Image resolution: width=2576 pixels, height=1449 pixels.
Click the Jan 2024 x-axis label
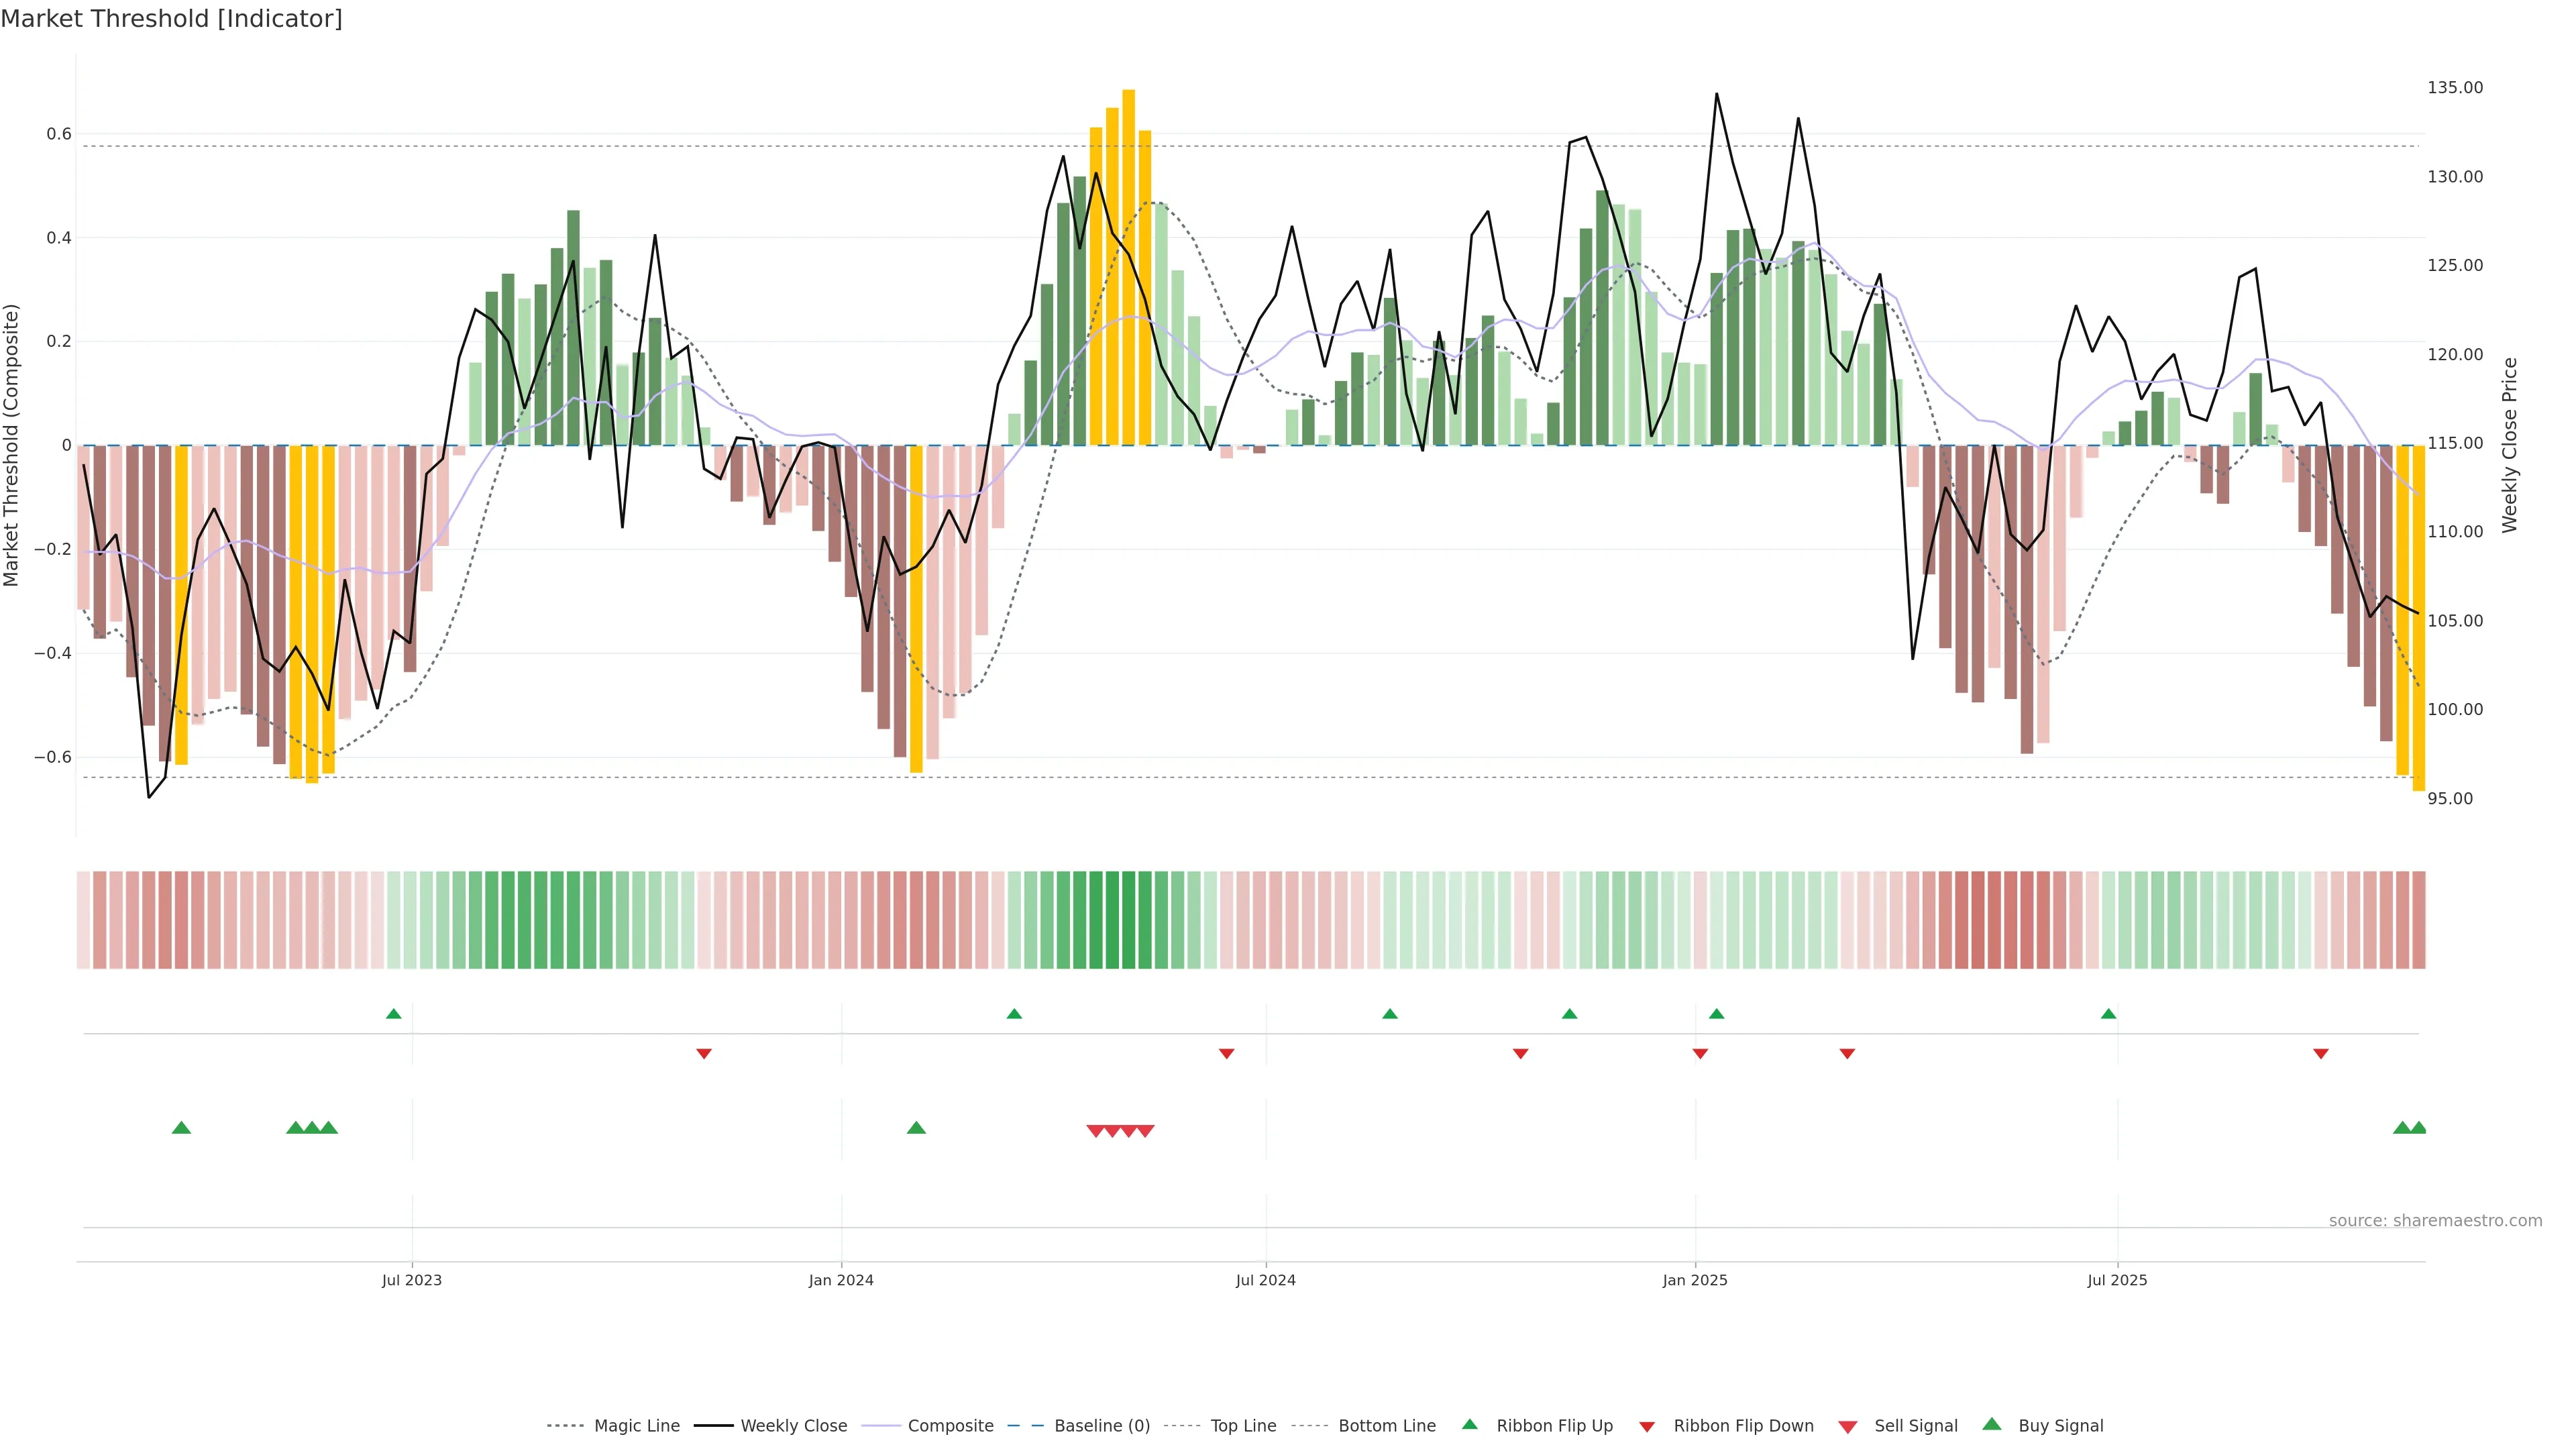coord(841,1280)
